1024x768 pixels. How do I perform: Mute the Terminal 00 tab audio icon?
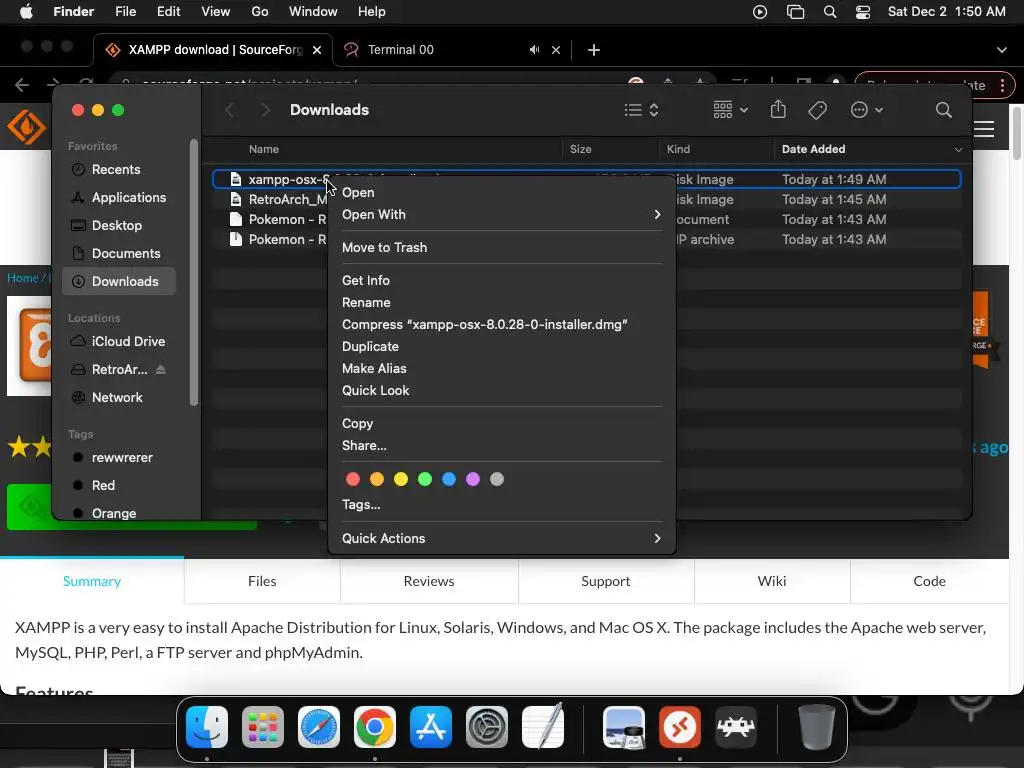pos(534,50)
